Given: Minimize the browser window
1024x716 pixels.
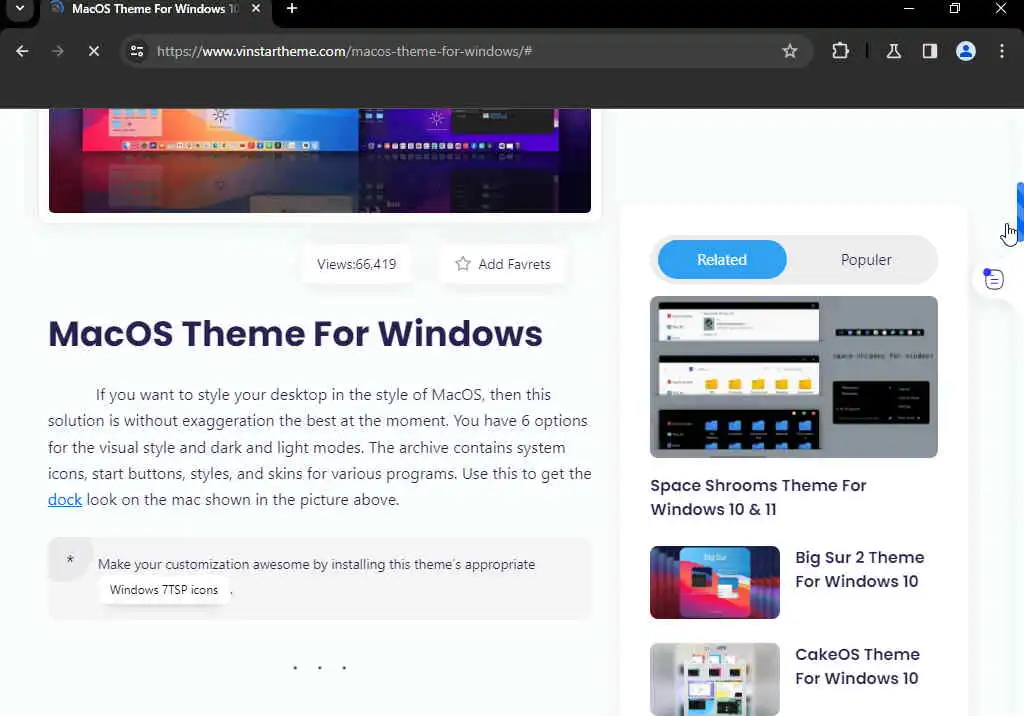Looking at the screenshot, I should (x=908, y=8).
